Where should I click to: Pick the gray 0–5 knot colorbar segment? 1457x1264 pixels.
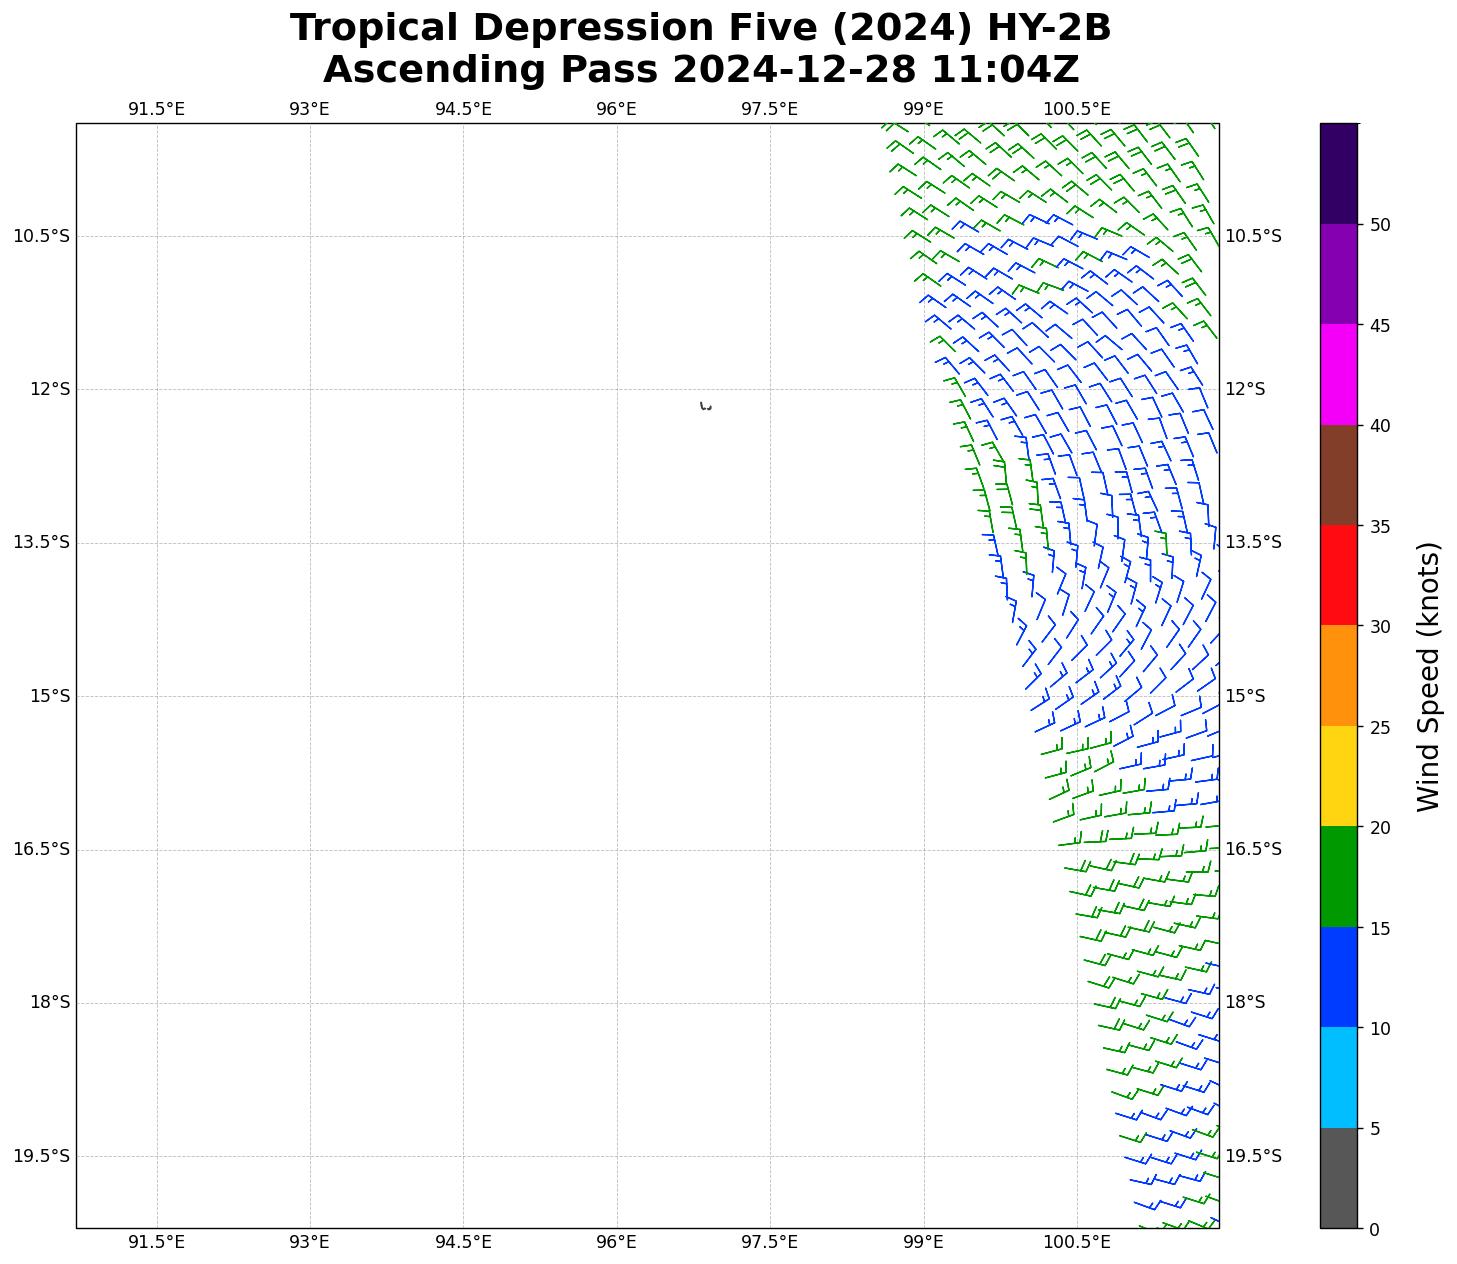(x=1338, y=1177)
